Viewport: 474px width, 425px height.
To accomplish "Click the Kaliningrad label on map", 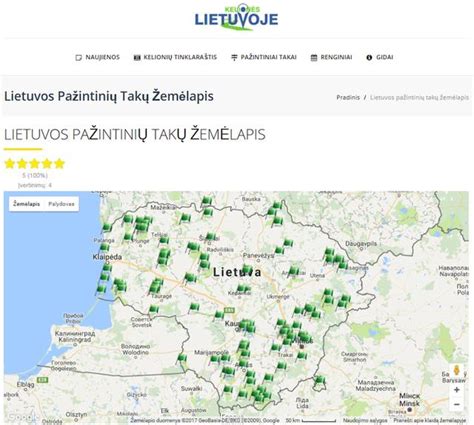I will click(75, 337).
